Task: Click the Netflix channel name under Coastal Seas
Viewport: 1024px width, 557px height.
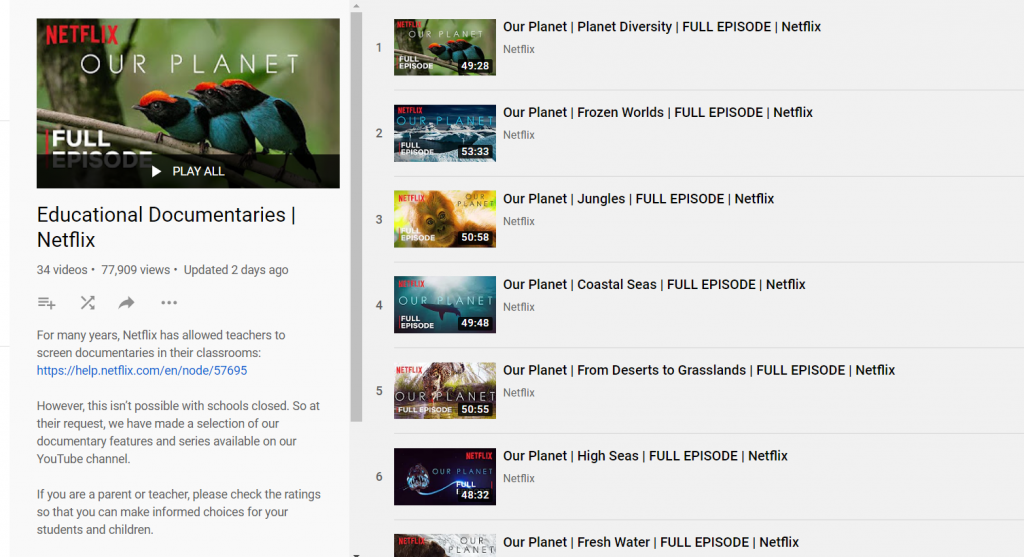Action: tap(519, 307)
